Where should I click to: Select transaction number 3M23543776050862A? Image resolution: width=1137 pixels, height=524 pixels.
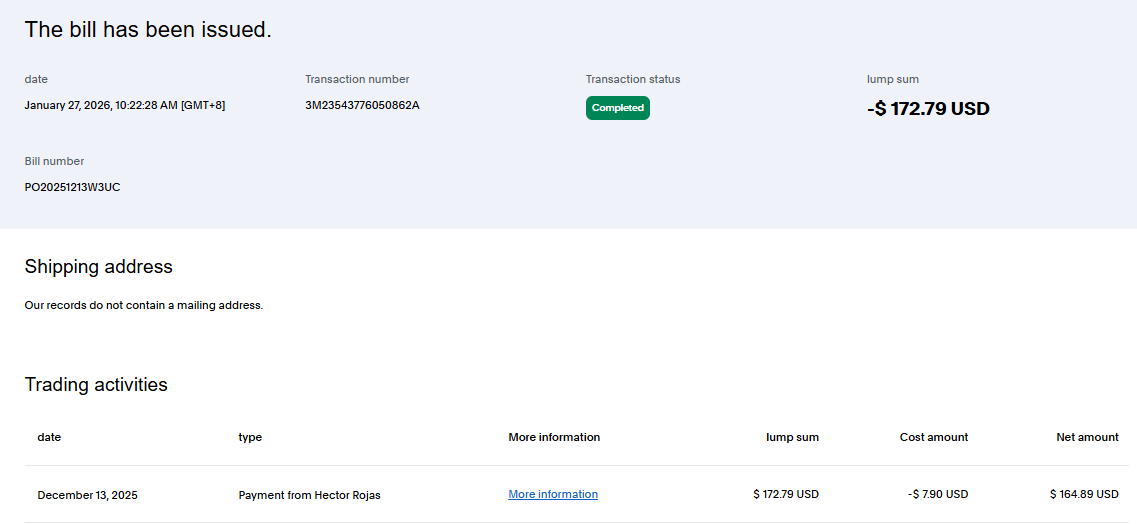coord(362,105)
